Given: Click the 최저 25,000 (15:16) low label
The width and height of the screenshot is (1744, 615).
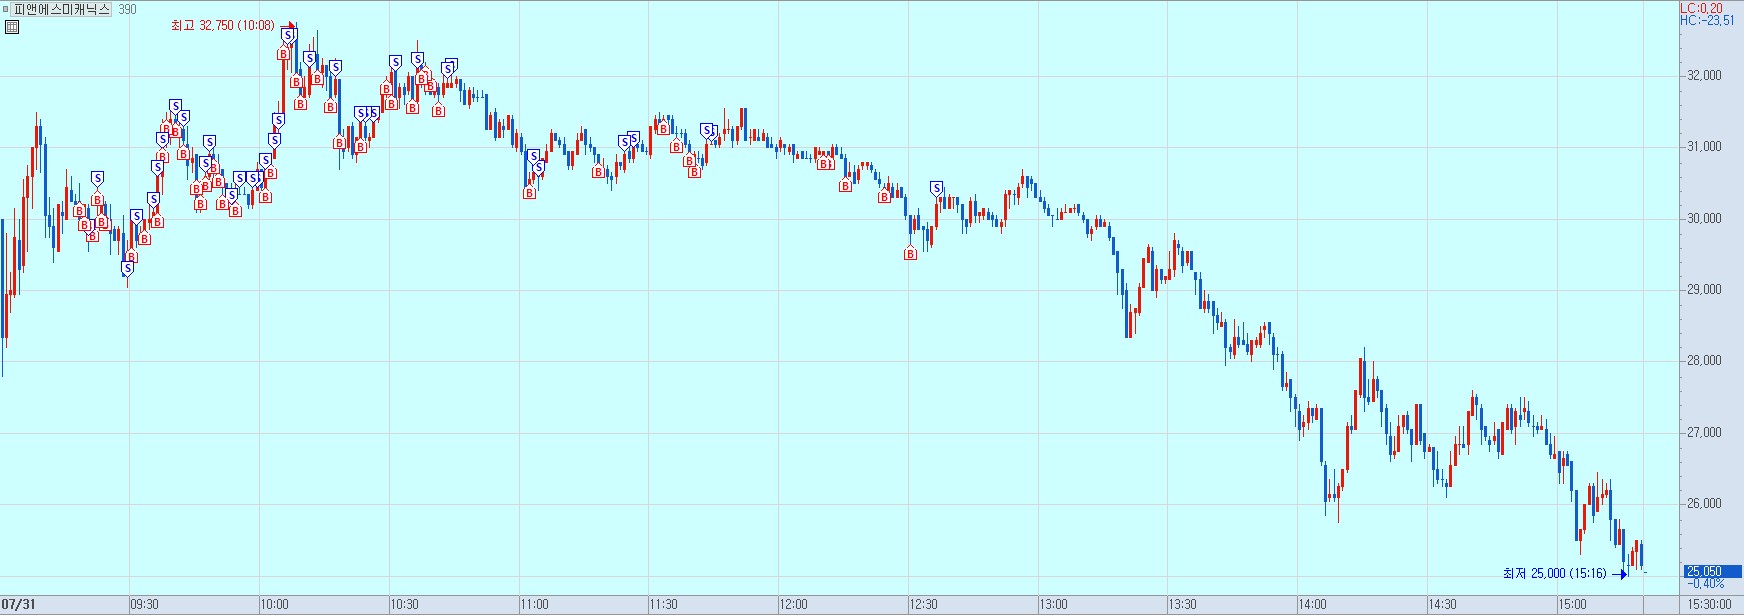Looking at the screenshot, I should [1554, 573].
